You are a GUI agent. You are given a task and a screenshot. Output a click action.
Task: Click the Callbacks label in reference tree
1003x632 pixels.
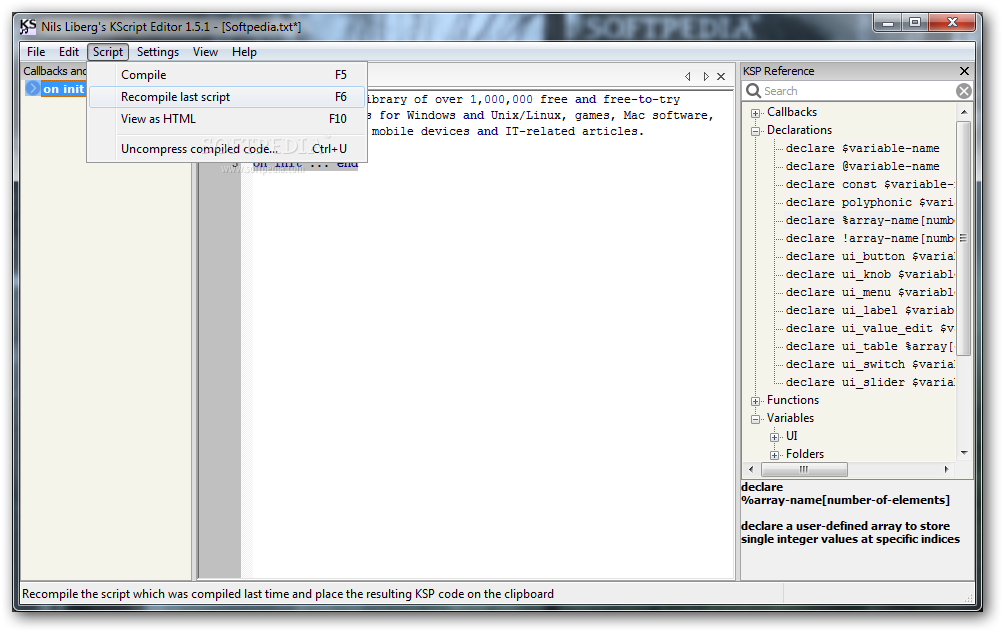pyautogui.click(x=792, y=112)
